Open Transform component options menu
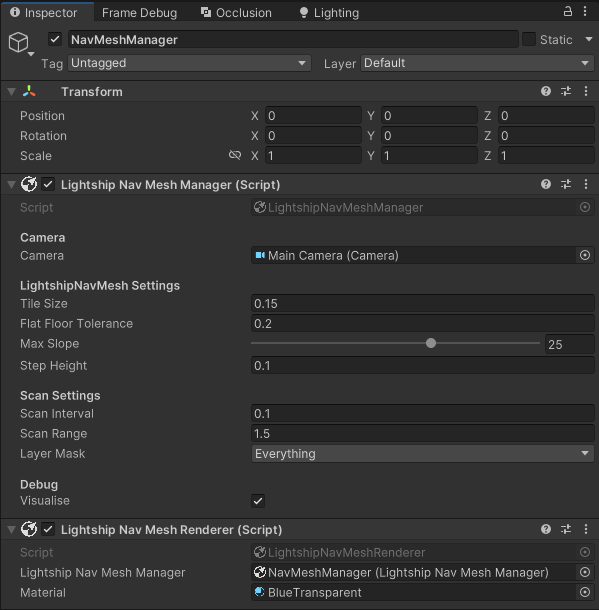 pos(586,91)
